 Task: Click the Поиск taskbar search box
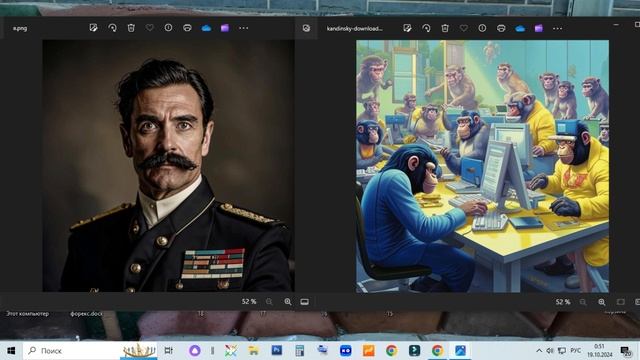point(90,351)
